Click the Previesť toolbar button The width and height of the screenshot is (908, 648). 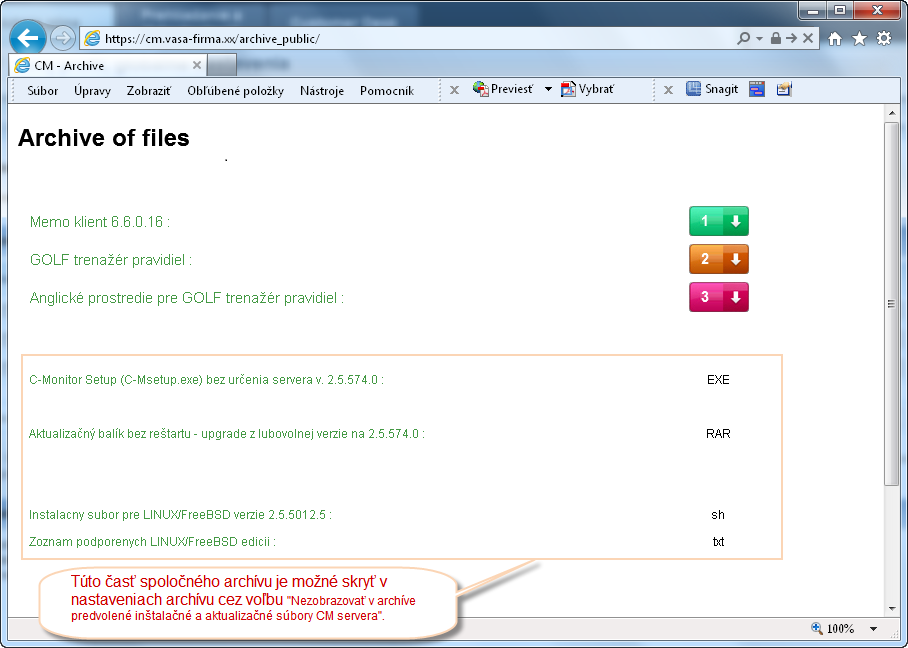(x=503, y=89)
